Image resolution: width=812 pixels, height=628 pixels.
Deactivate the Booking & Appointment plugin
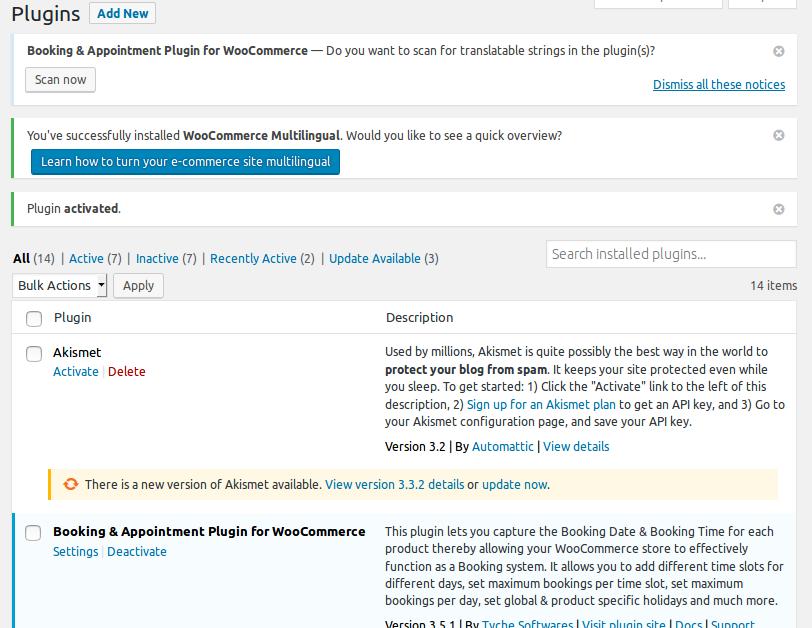pos(137,551)
